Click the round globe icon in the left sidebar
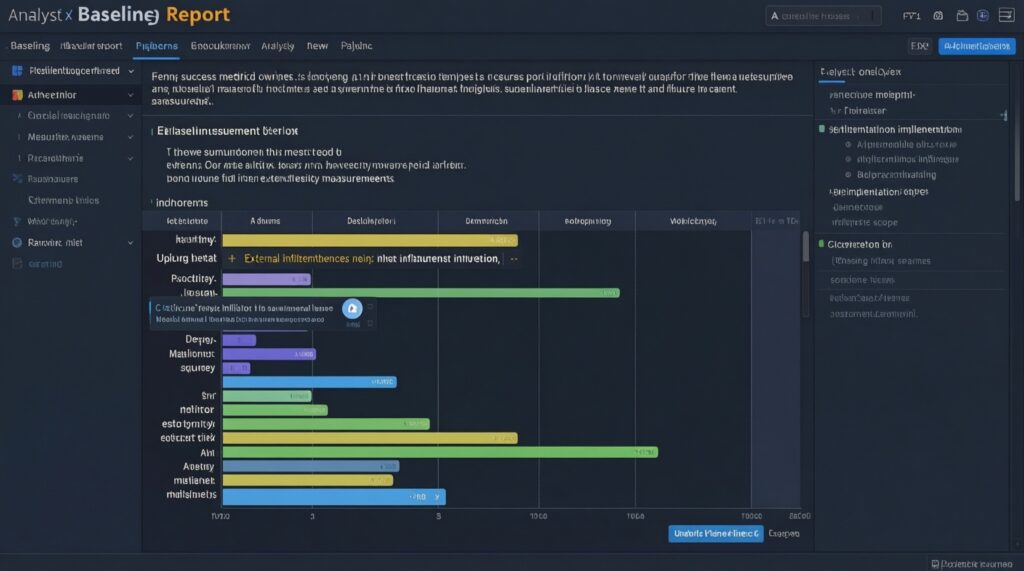The image size is (1024, 571). pos(16,243)
